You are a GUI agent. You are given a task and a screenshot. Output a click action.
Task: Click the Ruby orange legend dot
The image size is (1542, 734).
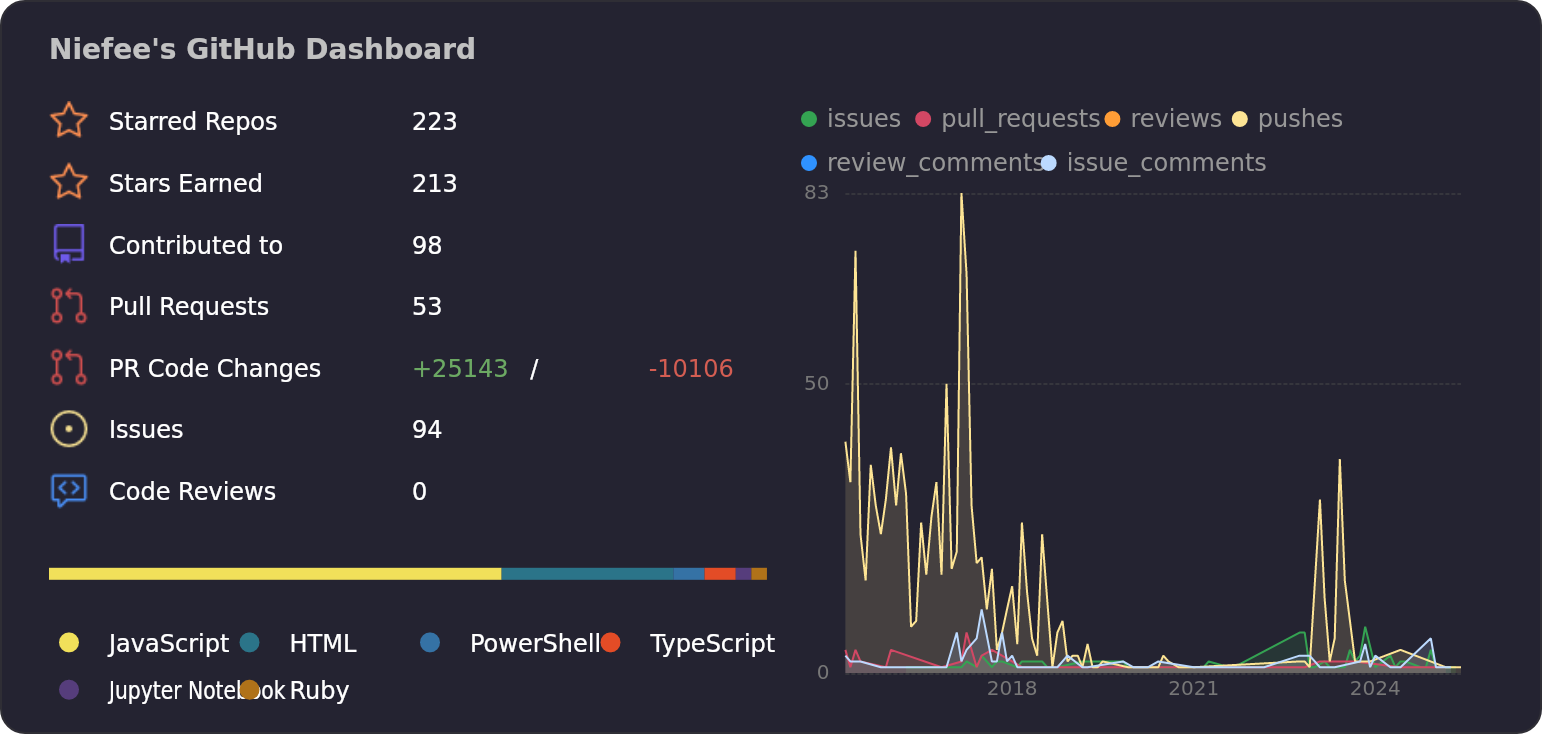click(x=249, y=689)
